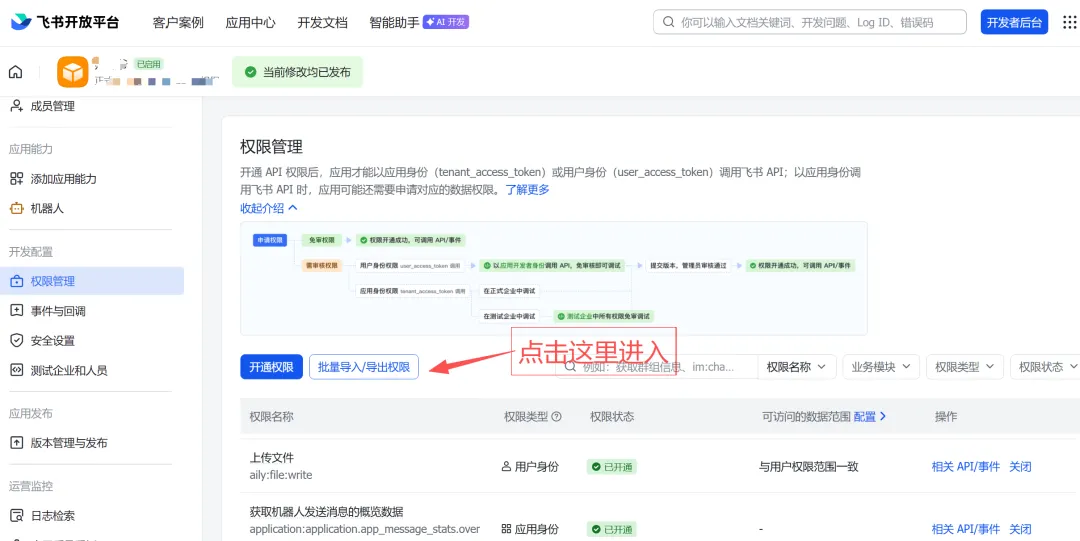Click the 权限管理 sidebar icon
The width and height of the screenshot is (1080, 541).
click(x=17, y=281)
